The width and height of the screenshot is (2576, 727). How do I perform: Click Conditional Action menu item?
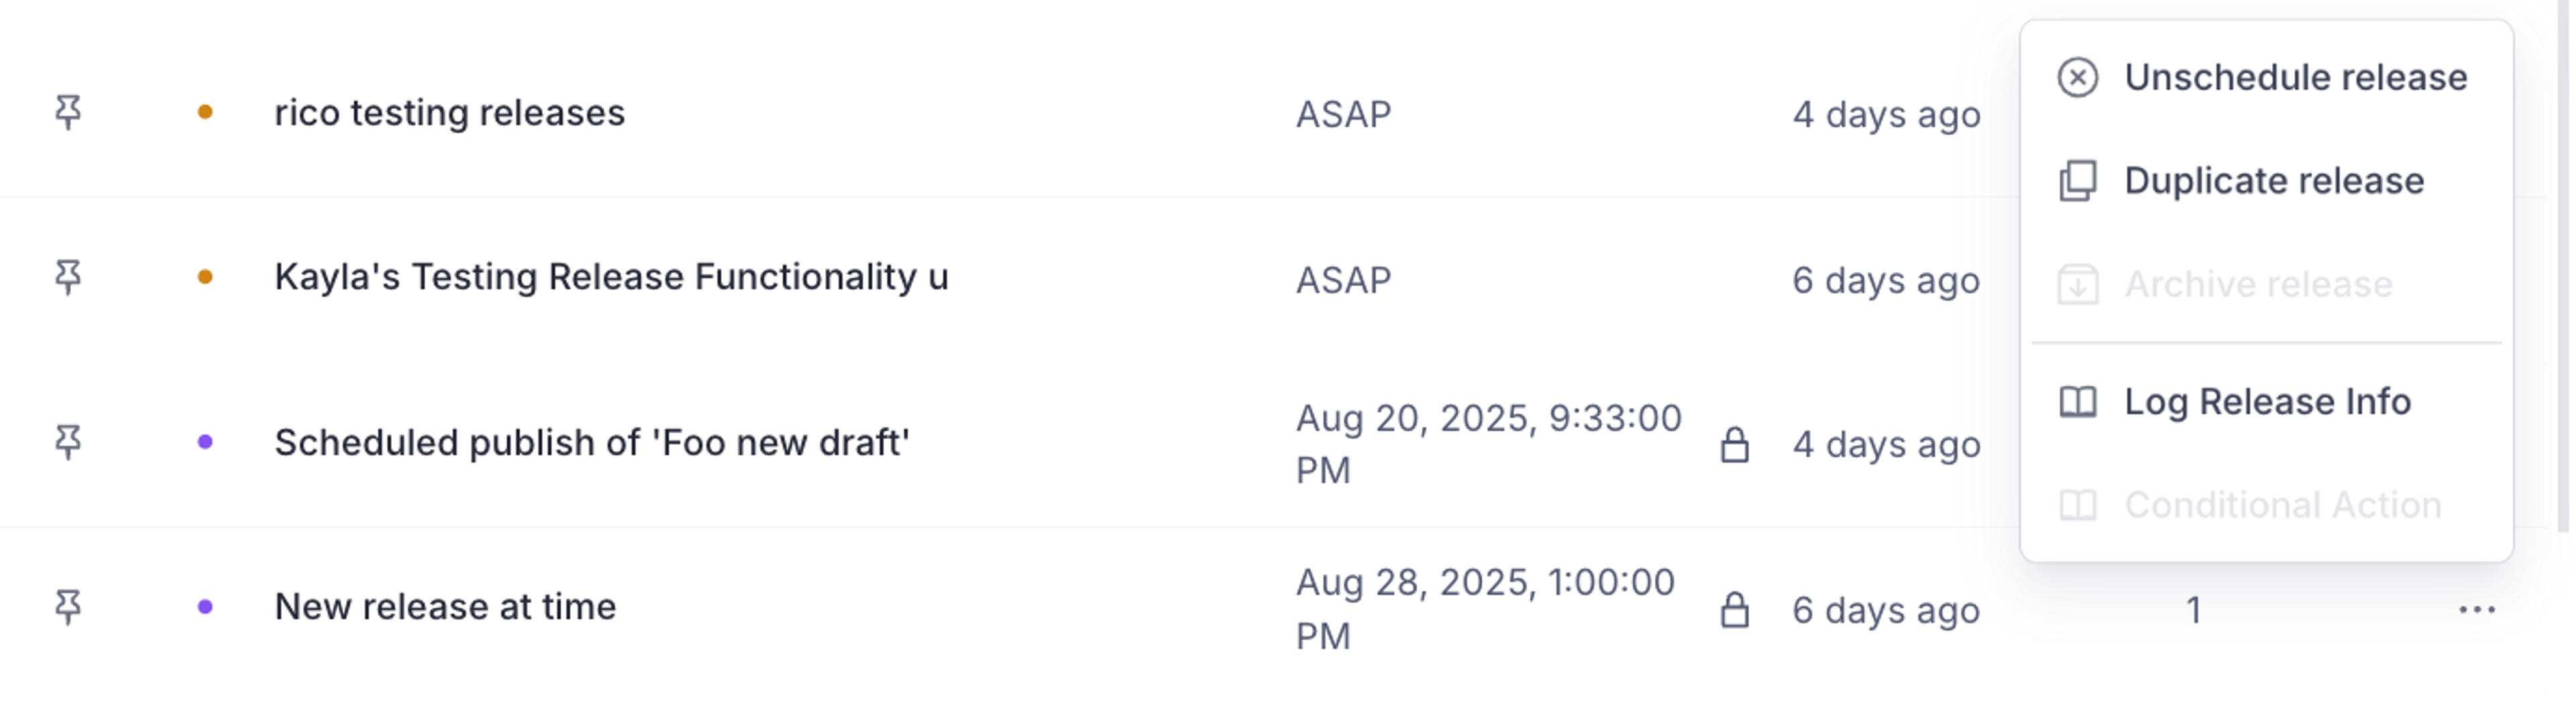coord(2282,506)
